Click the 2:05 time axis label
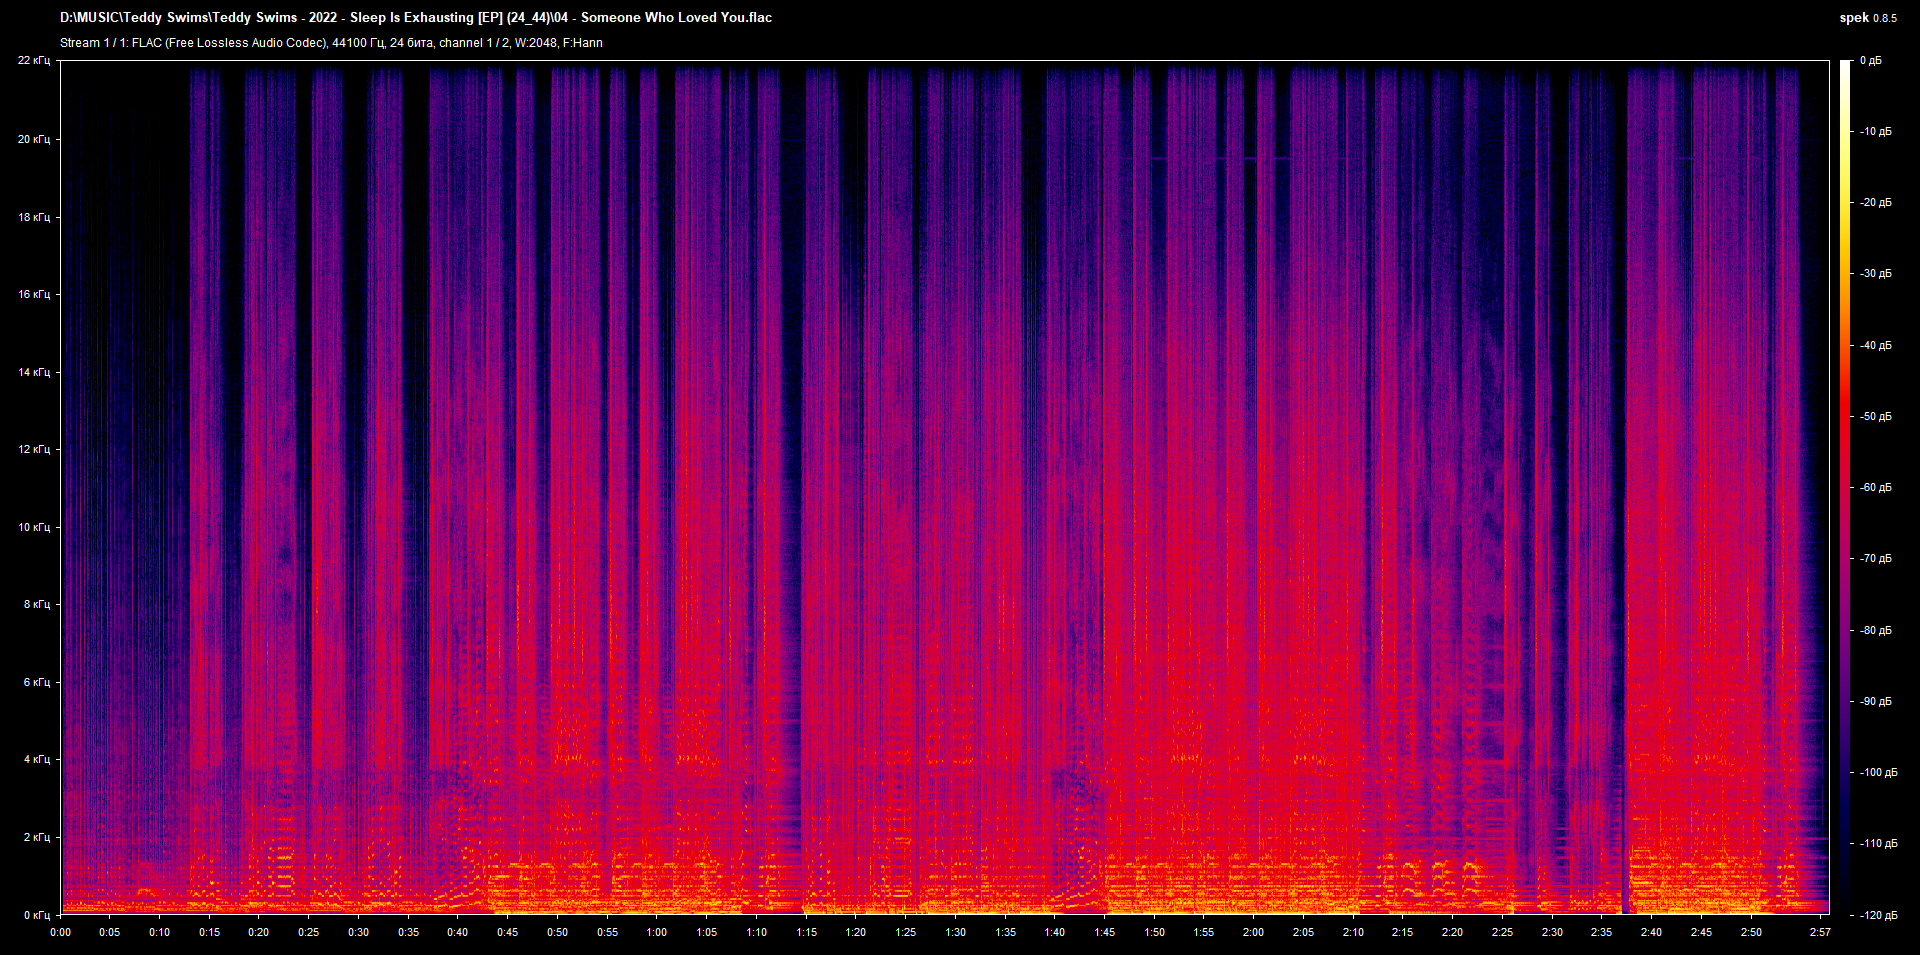Viewport: 1920px width, 955px height. pyautogui.click(x=1303, y=932)
